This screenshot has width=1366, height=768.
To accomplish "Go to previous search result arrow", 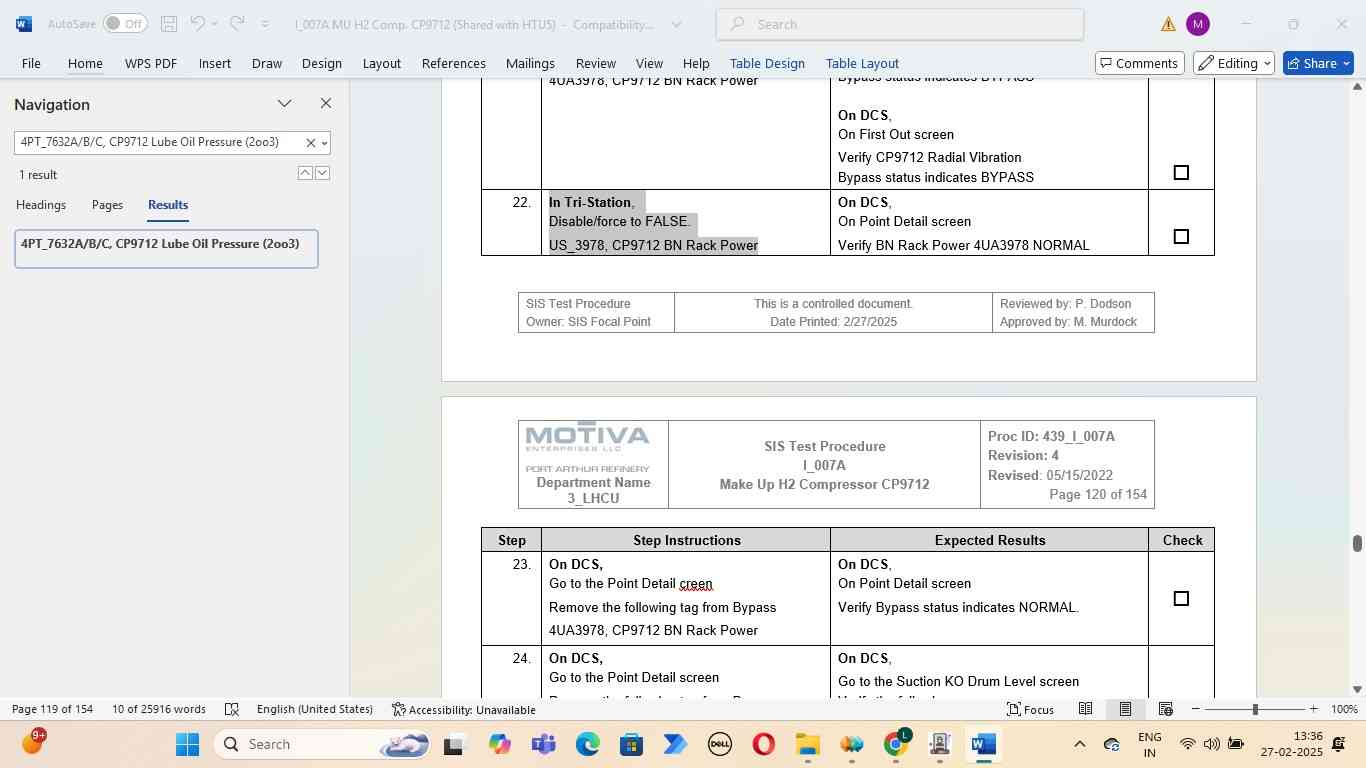I will (305, 173).
